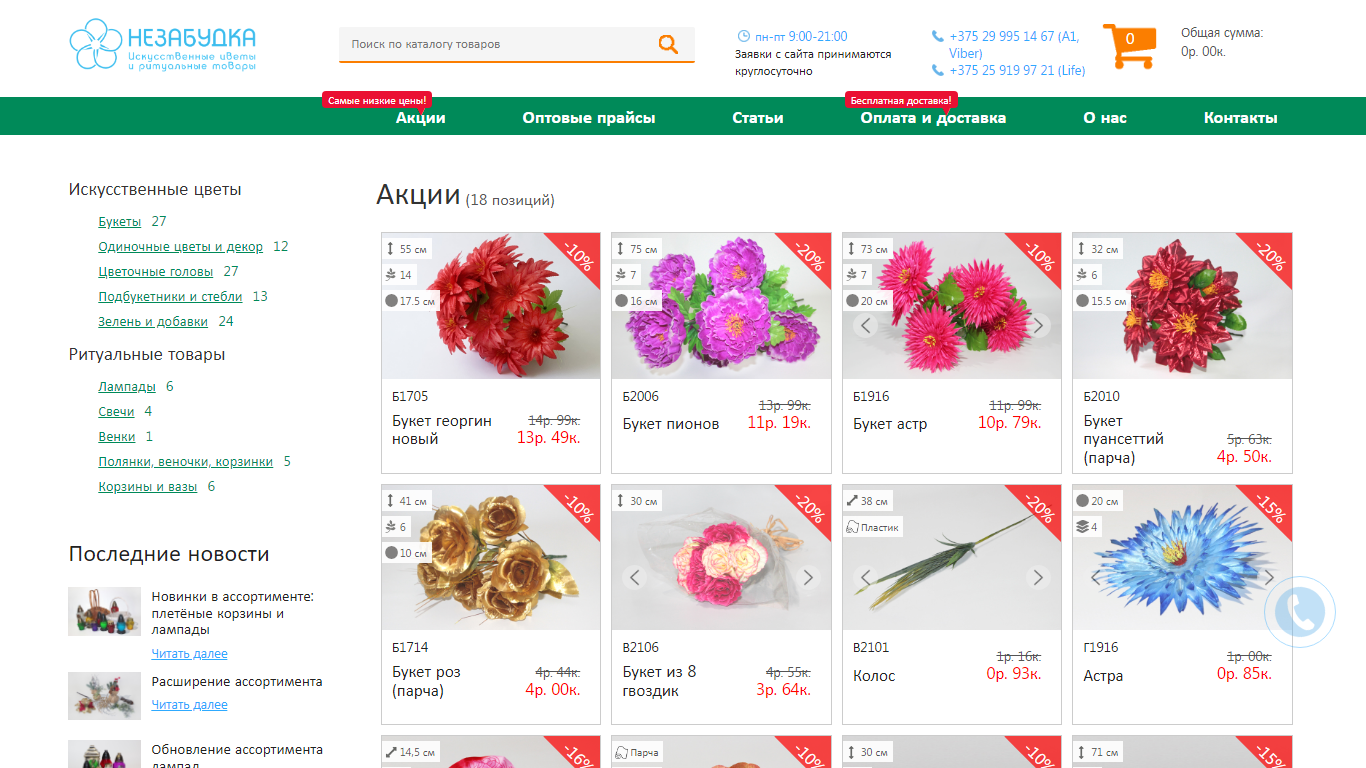Read more under Расширение ассортимента

(x=189, y=705)
